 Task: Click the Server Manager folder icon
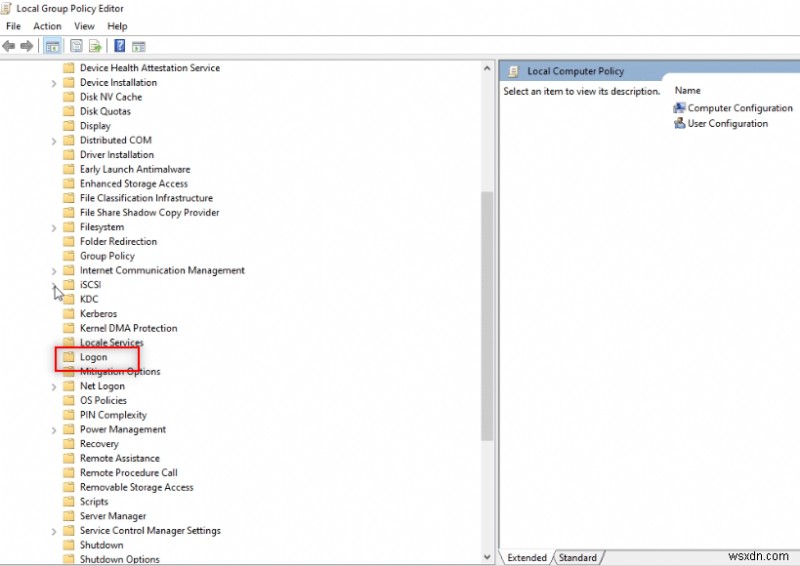68,516
